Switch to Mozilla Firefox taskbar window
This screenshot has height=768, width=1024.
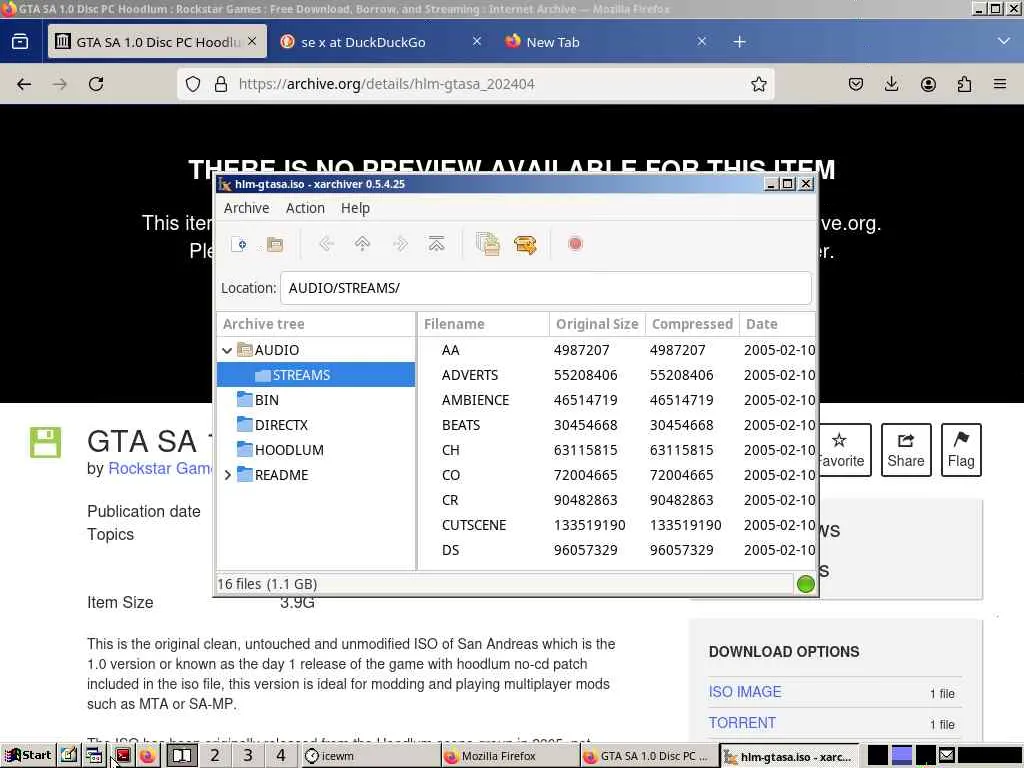[509, 756]
